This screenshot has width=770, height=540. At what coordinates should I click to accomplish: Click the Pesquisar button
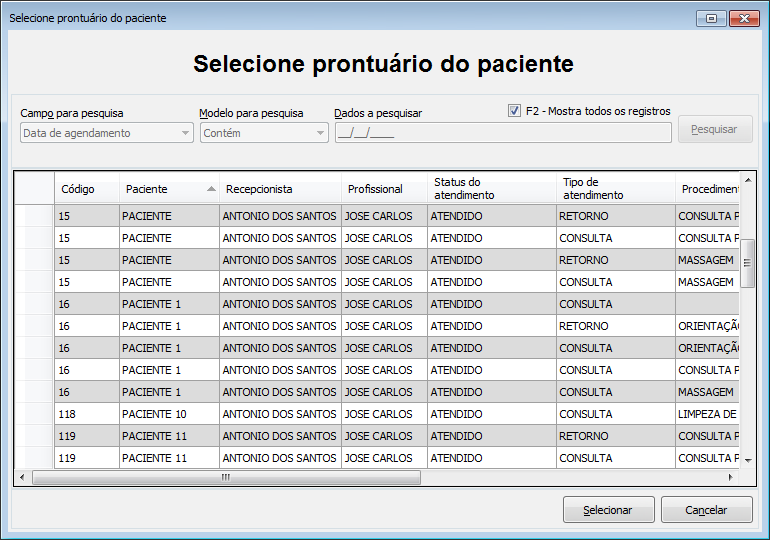715,129
